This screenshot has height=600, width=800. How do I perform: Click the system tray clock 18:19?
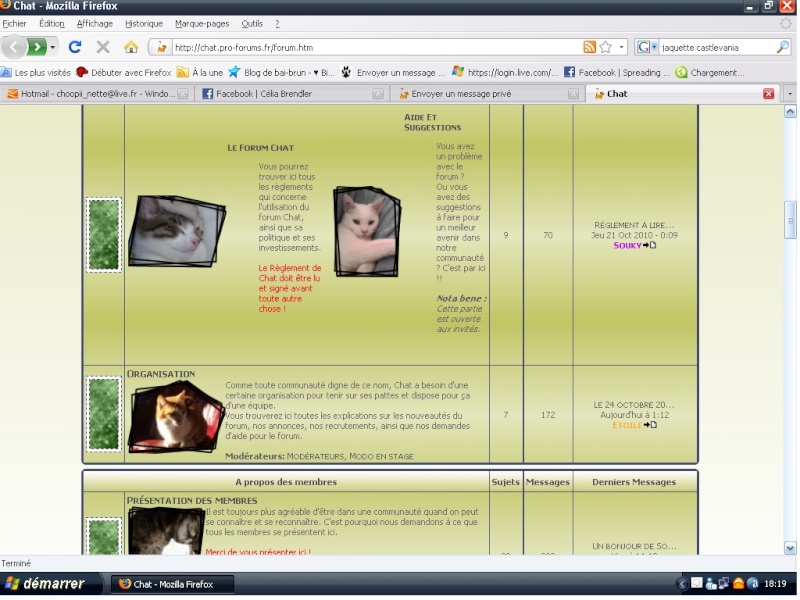(x=775, y=584)
